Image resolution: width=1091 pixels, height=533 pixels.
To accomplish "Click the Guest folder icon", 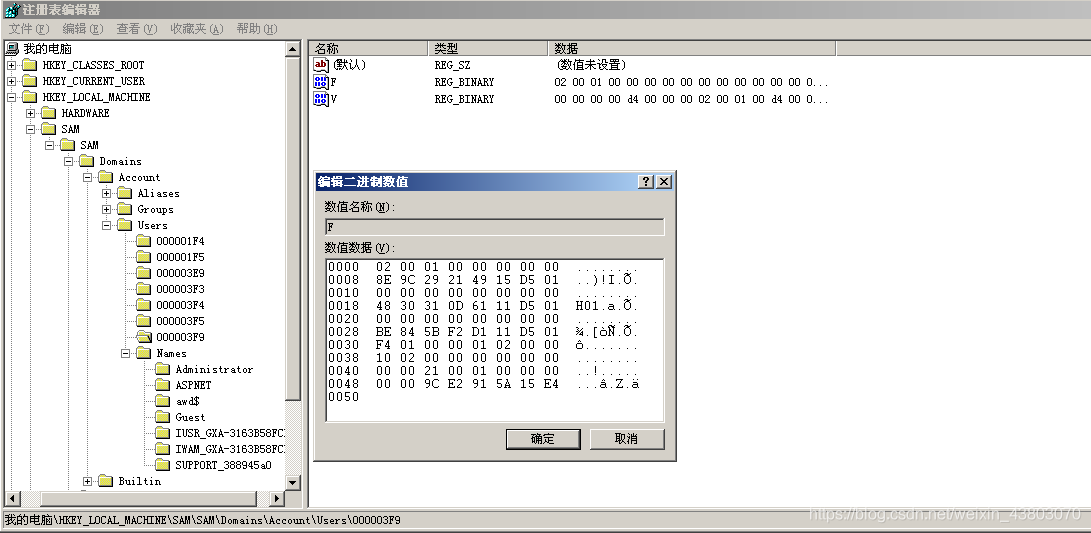I will [162, 417].
